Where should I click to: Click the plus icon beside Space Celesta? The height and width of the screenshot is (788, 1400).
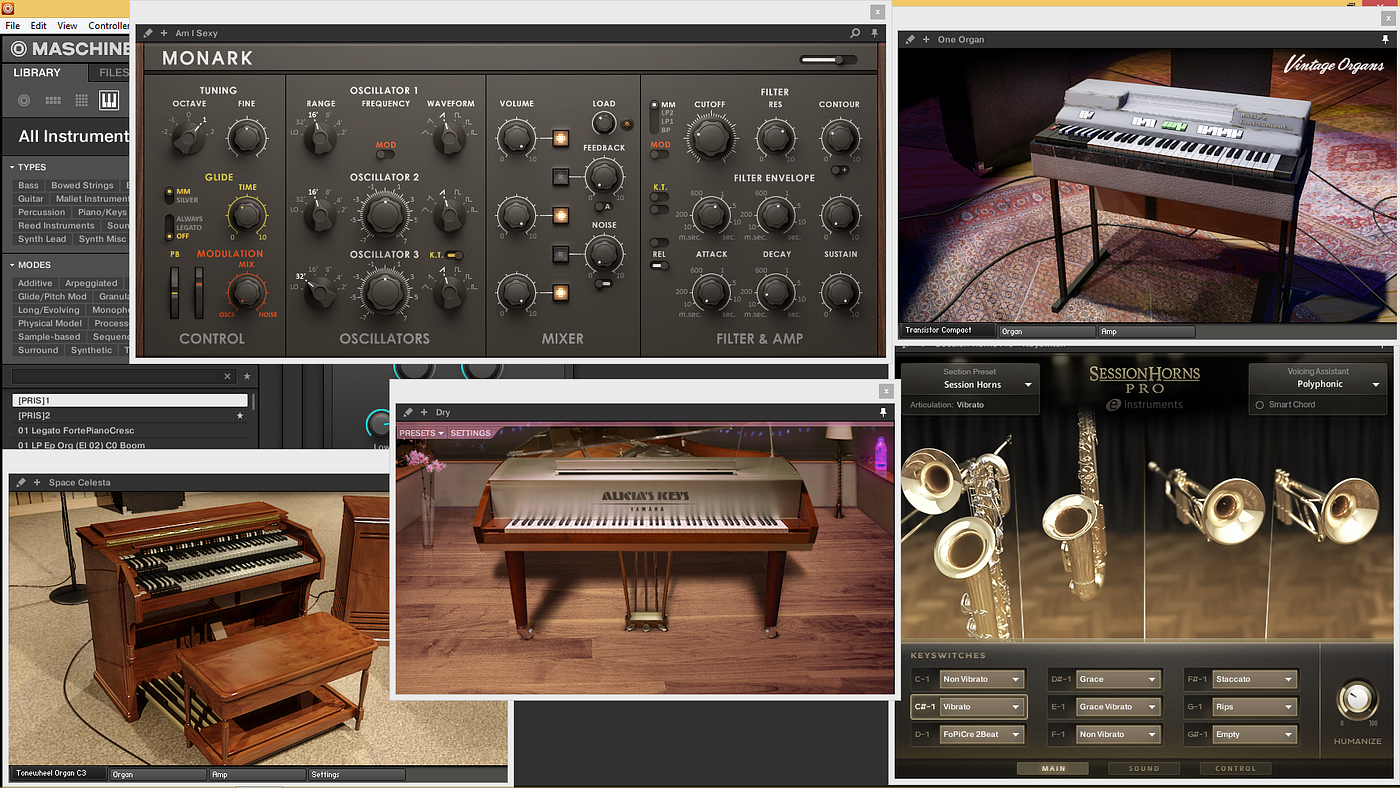[37, 482]
